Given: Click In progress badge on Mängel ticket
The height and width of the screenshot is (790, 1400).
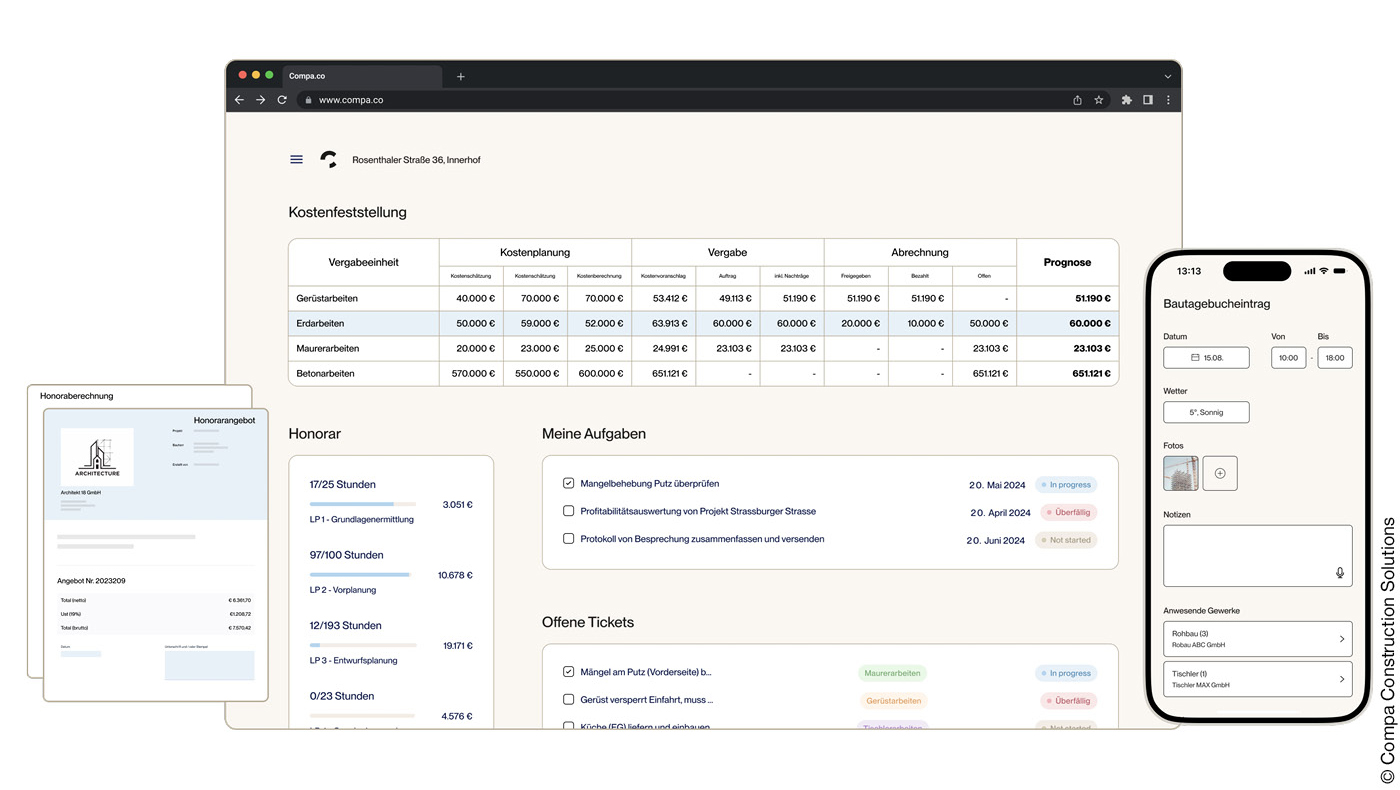Looking at the screenshot, I should 1066,673.
